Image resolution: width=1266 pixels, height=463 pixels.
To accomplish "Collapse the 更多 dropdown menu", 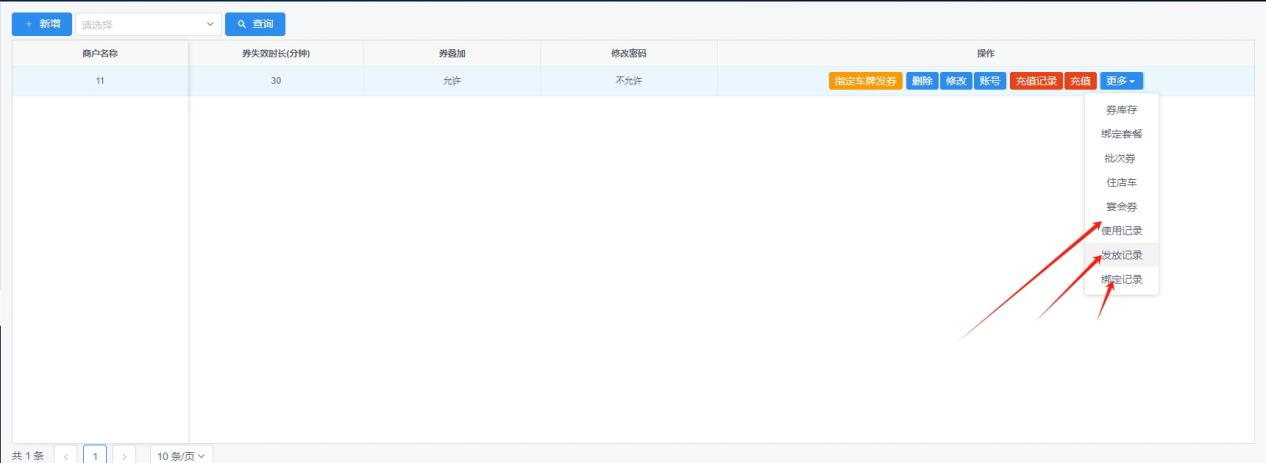I will (1121, 81).
